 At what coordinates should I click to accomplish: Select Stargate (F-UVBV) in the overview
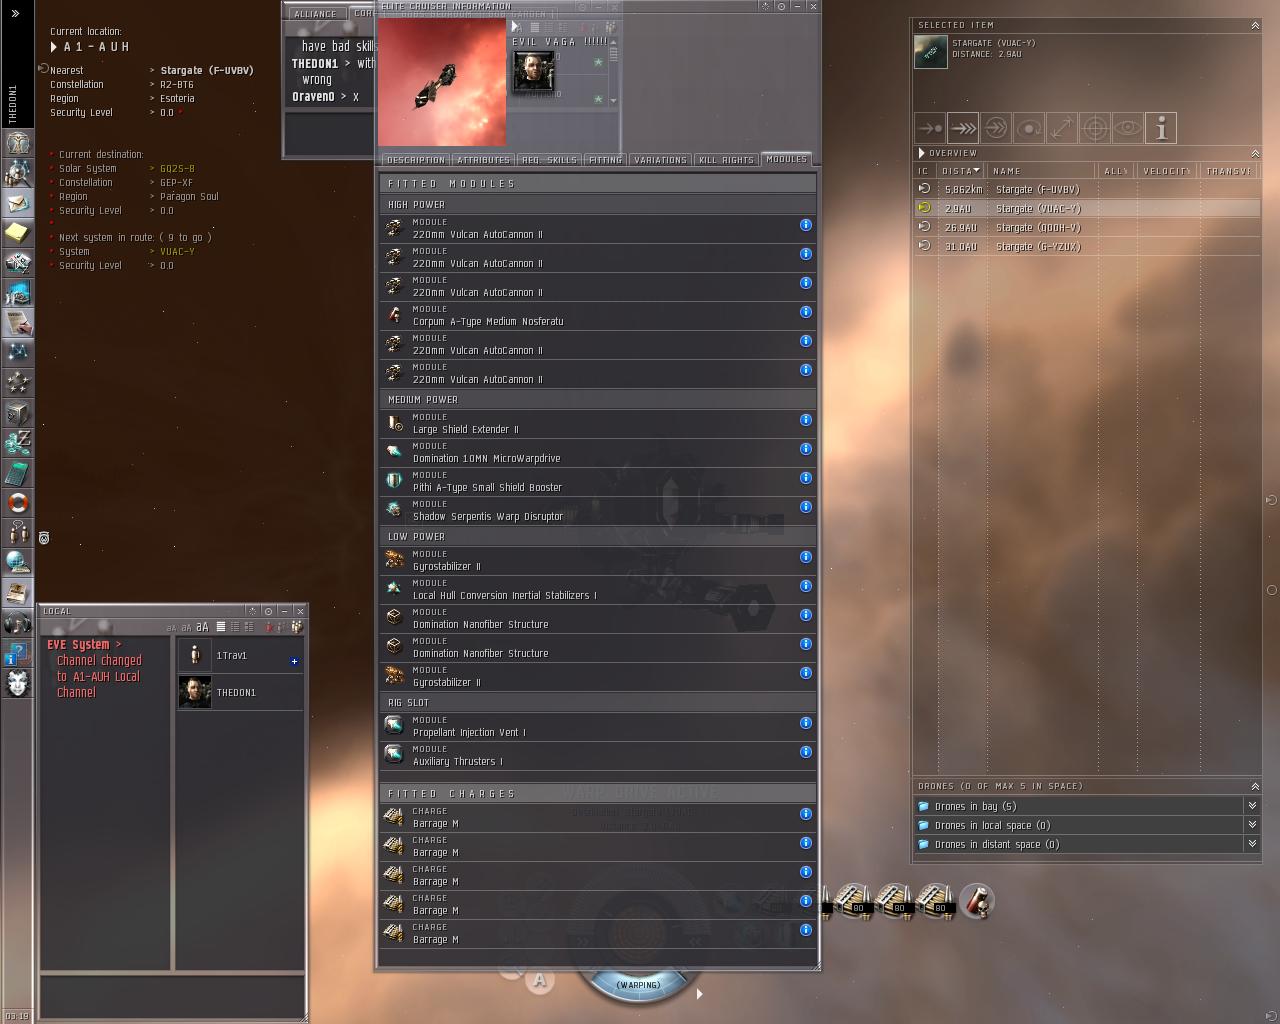tap(1087, 189)
